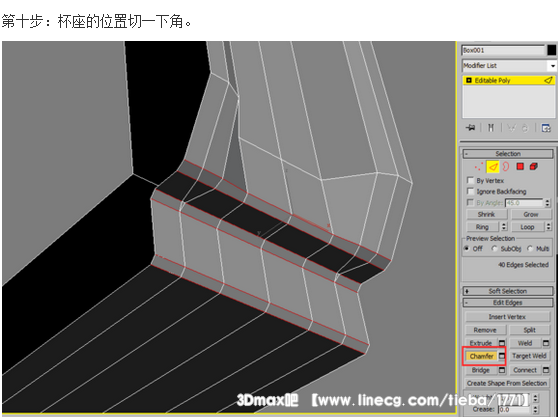Enable Ignore Backfacing checkbox
Viewport: 558px width, 417px height.
point(470,191)
